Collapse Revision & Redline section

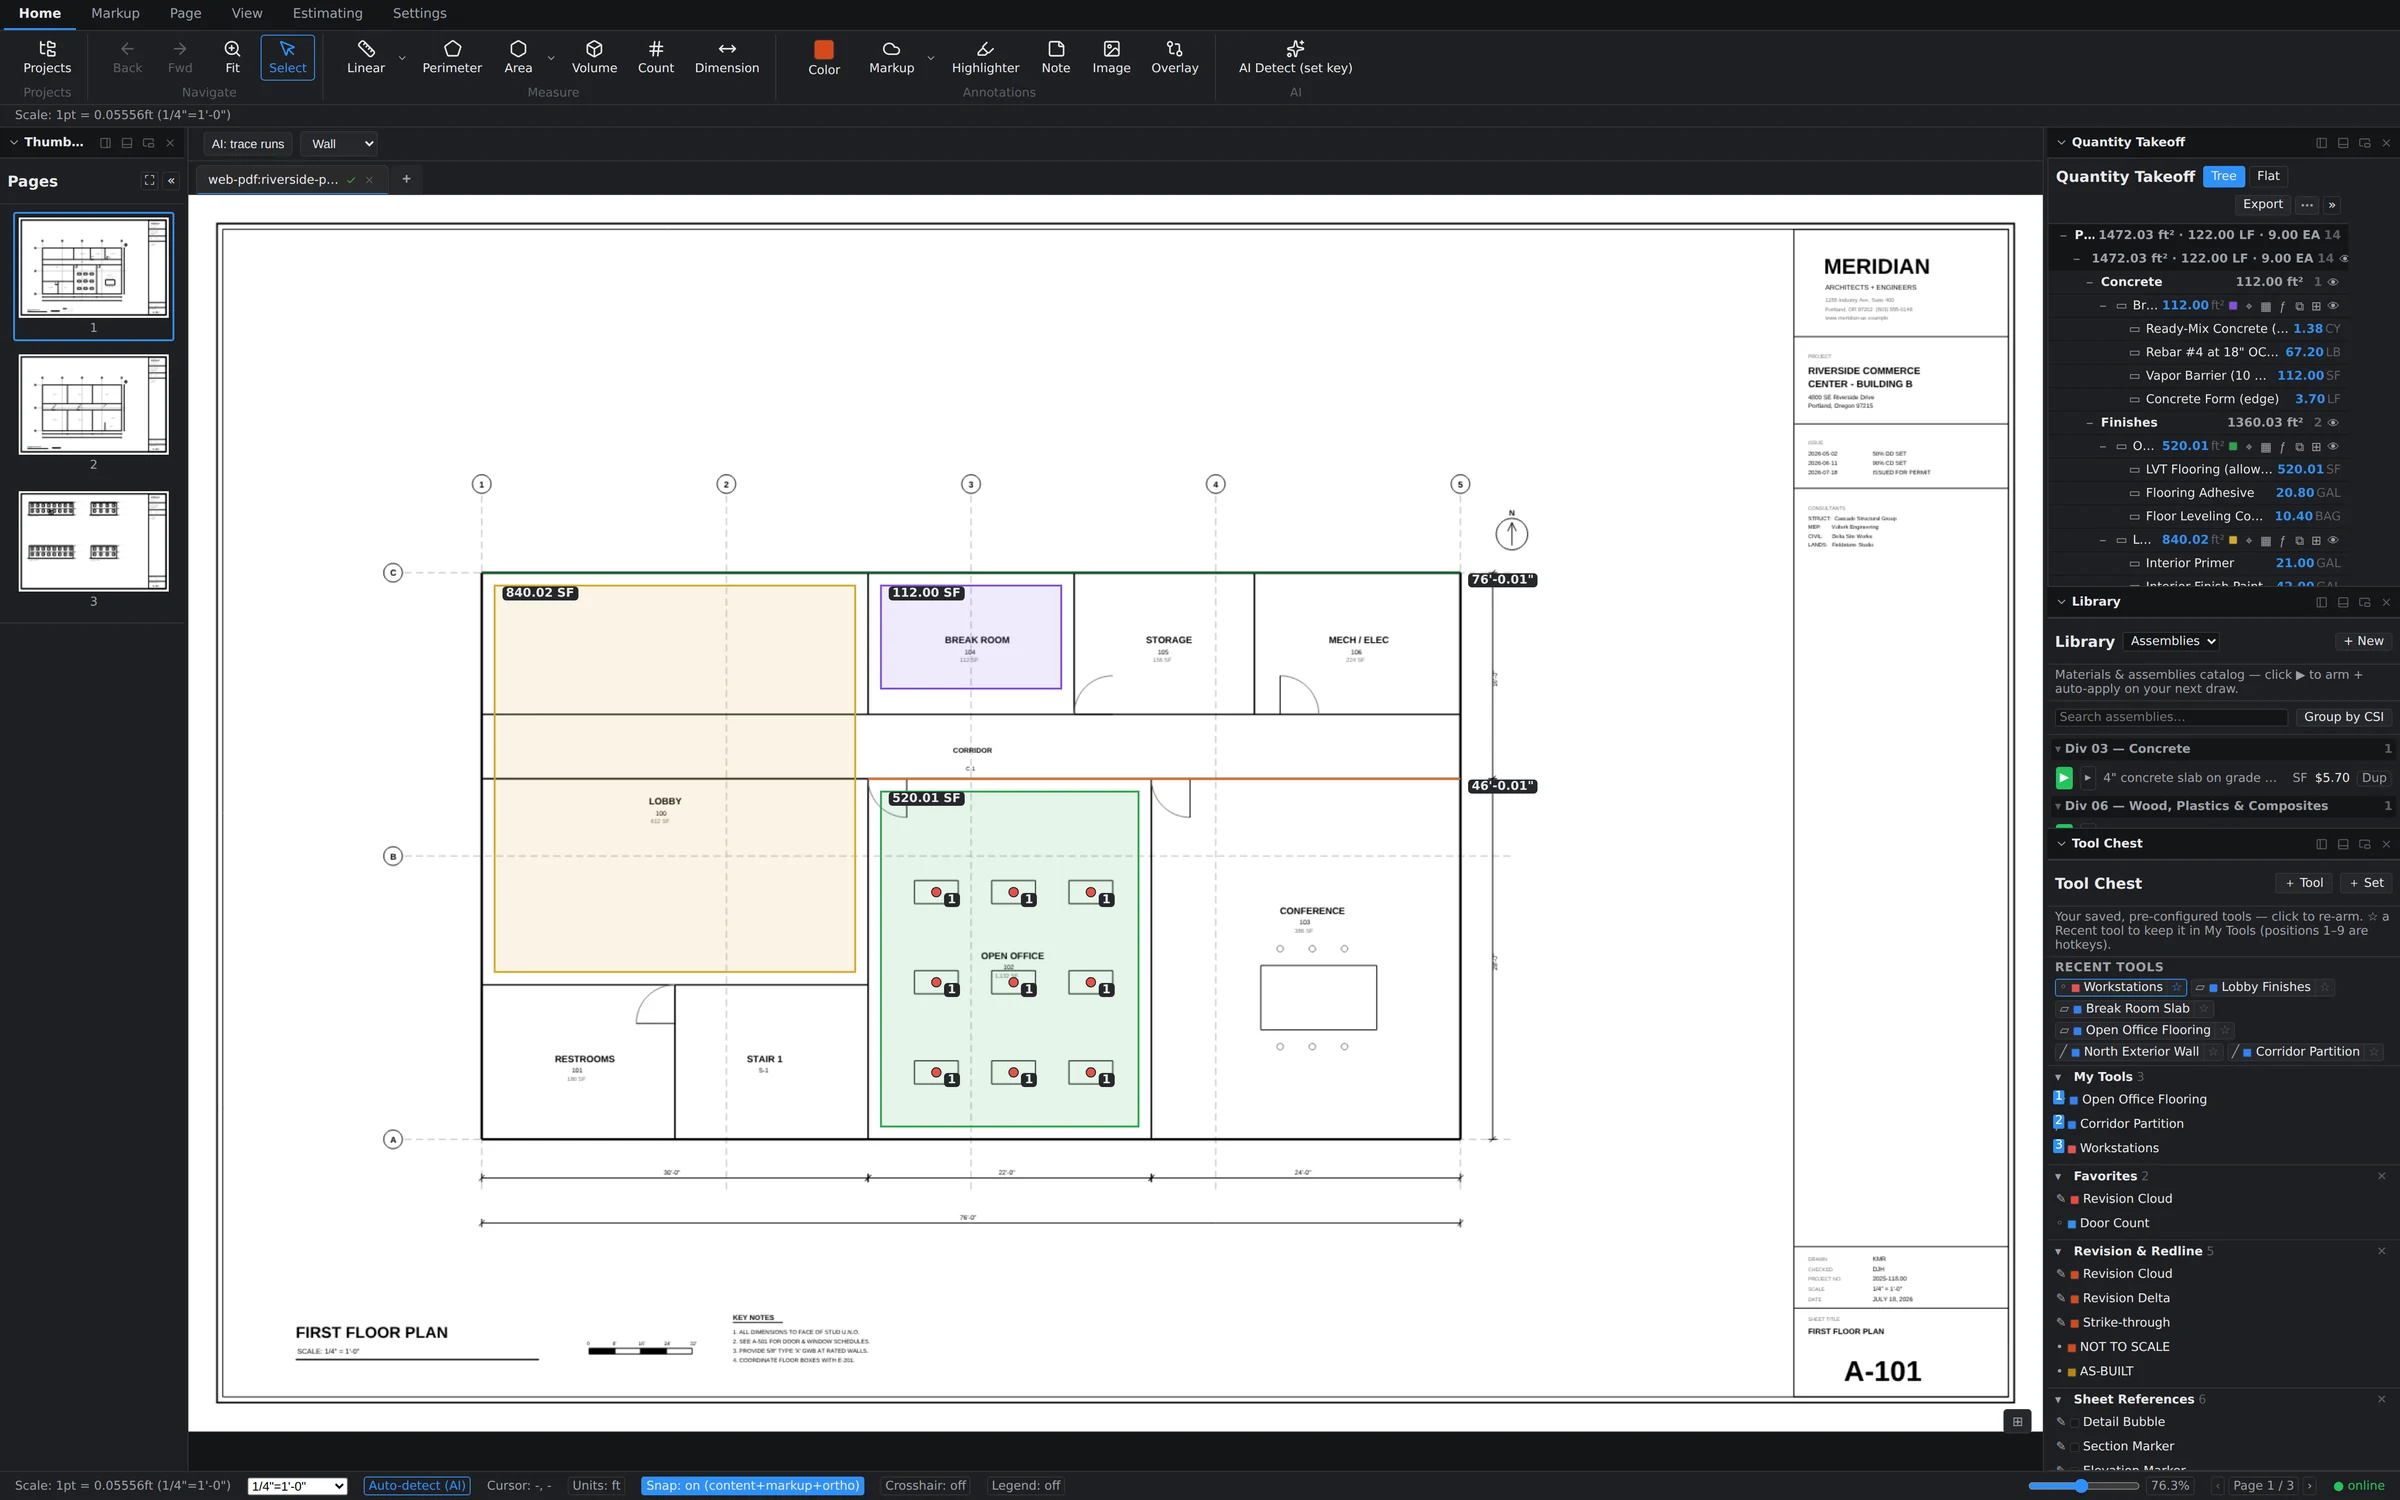[x=2058, y=1251]
